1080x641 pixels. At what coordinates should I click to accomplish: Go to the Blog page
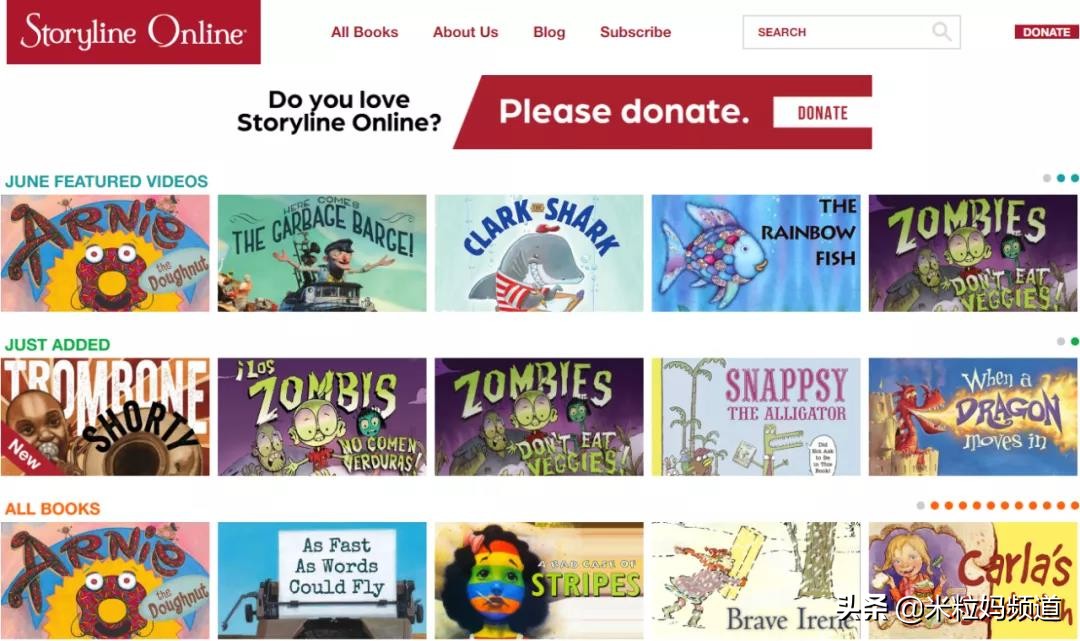[549, 32]
